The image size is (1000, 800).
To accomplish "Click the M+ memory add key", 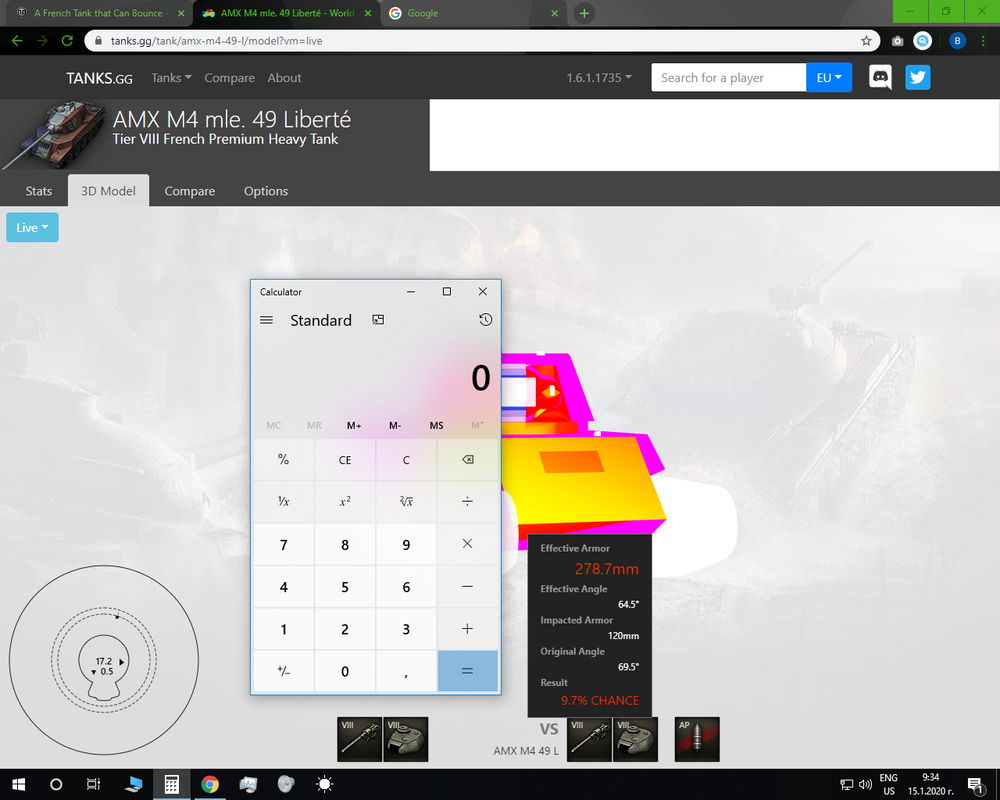I will 354,426.
